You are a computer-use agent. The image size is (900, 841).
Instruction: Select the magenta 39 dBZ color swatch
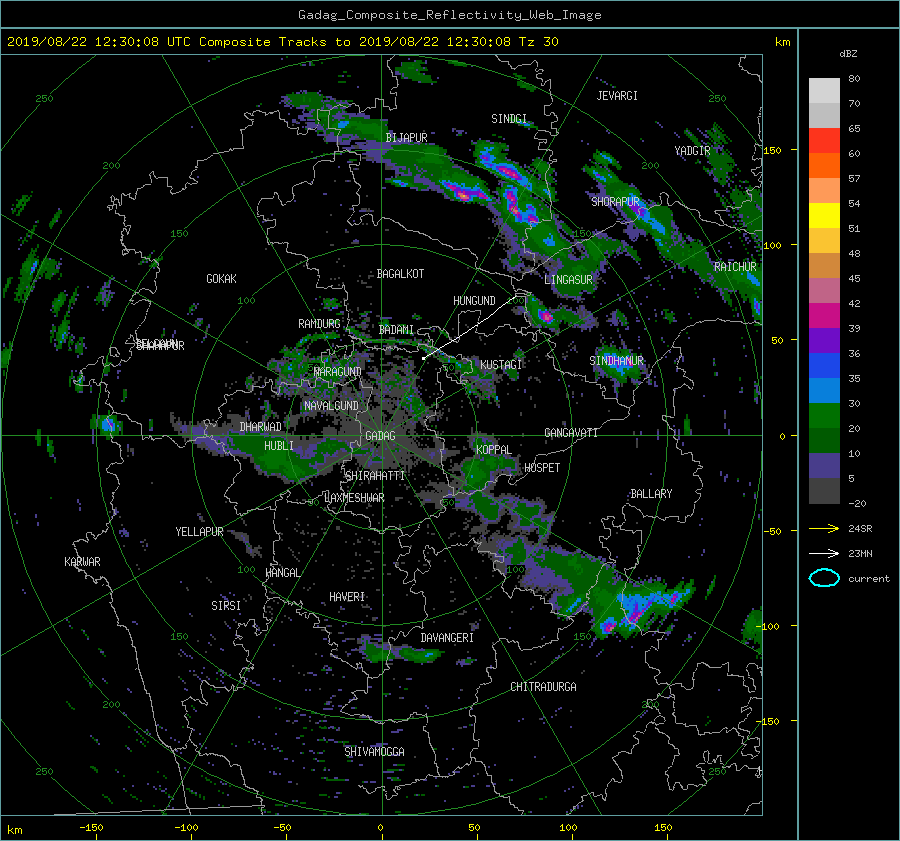[x=824, y=316]
